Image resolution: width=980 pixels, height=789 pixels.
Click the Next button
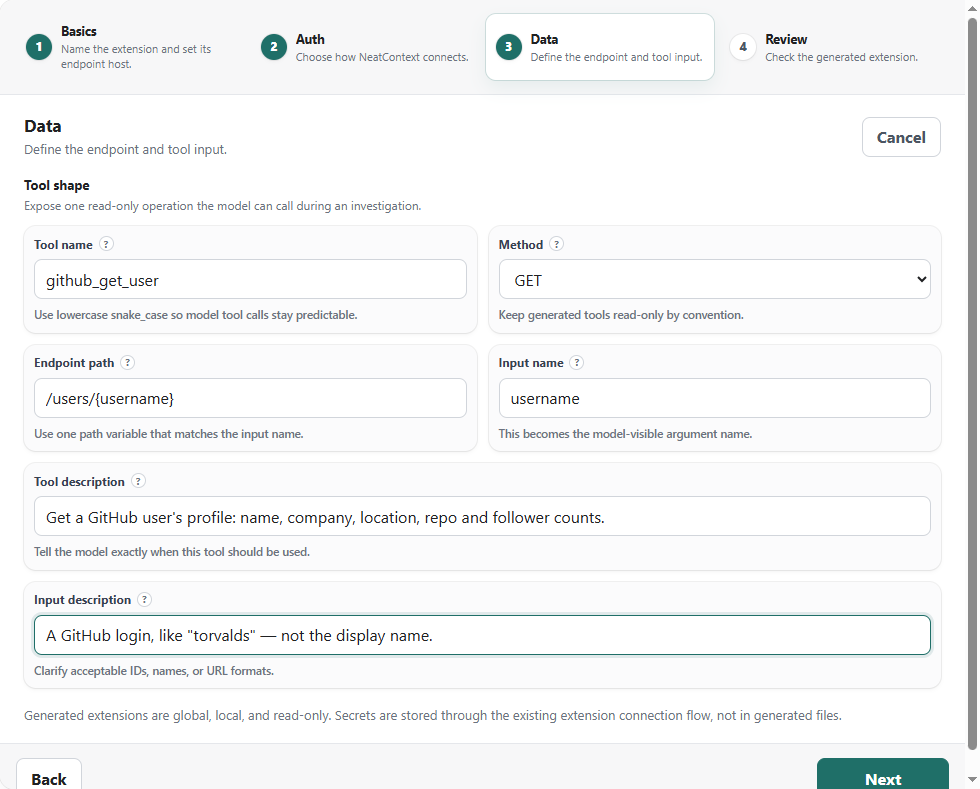tap(882, 775)
